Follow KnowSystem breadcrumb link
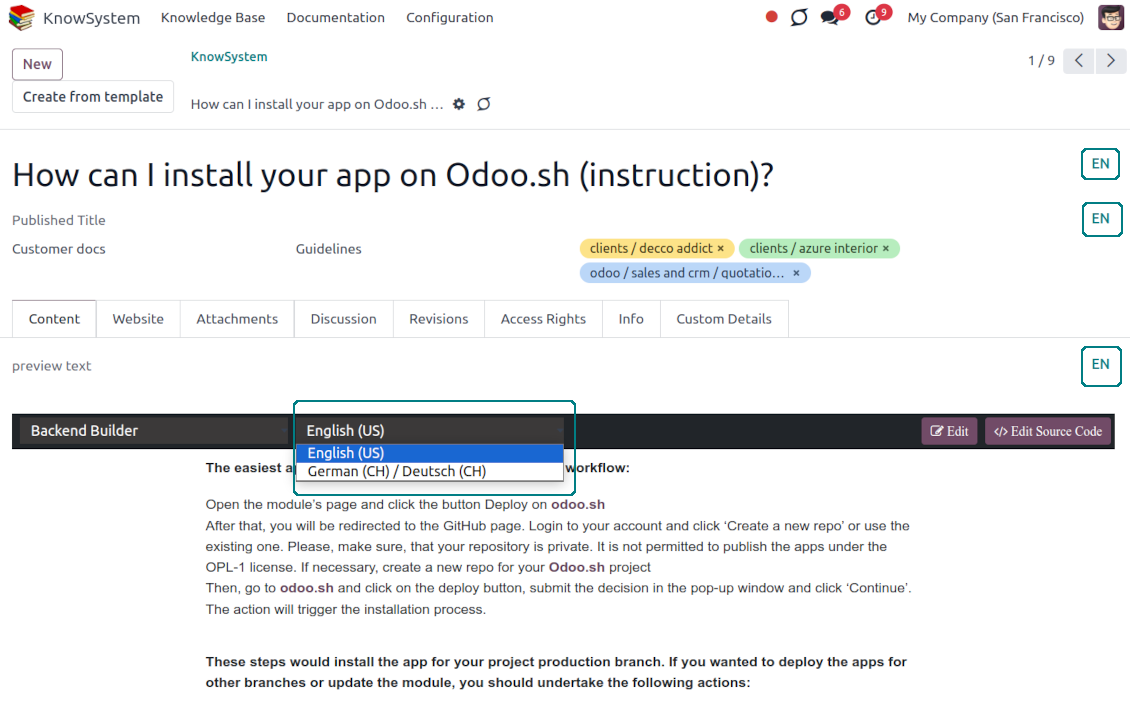Image resolution: width=1130 pixels, height=707 pixels. click(x=229, y=56)
